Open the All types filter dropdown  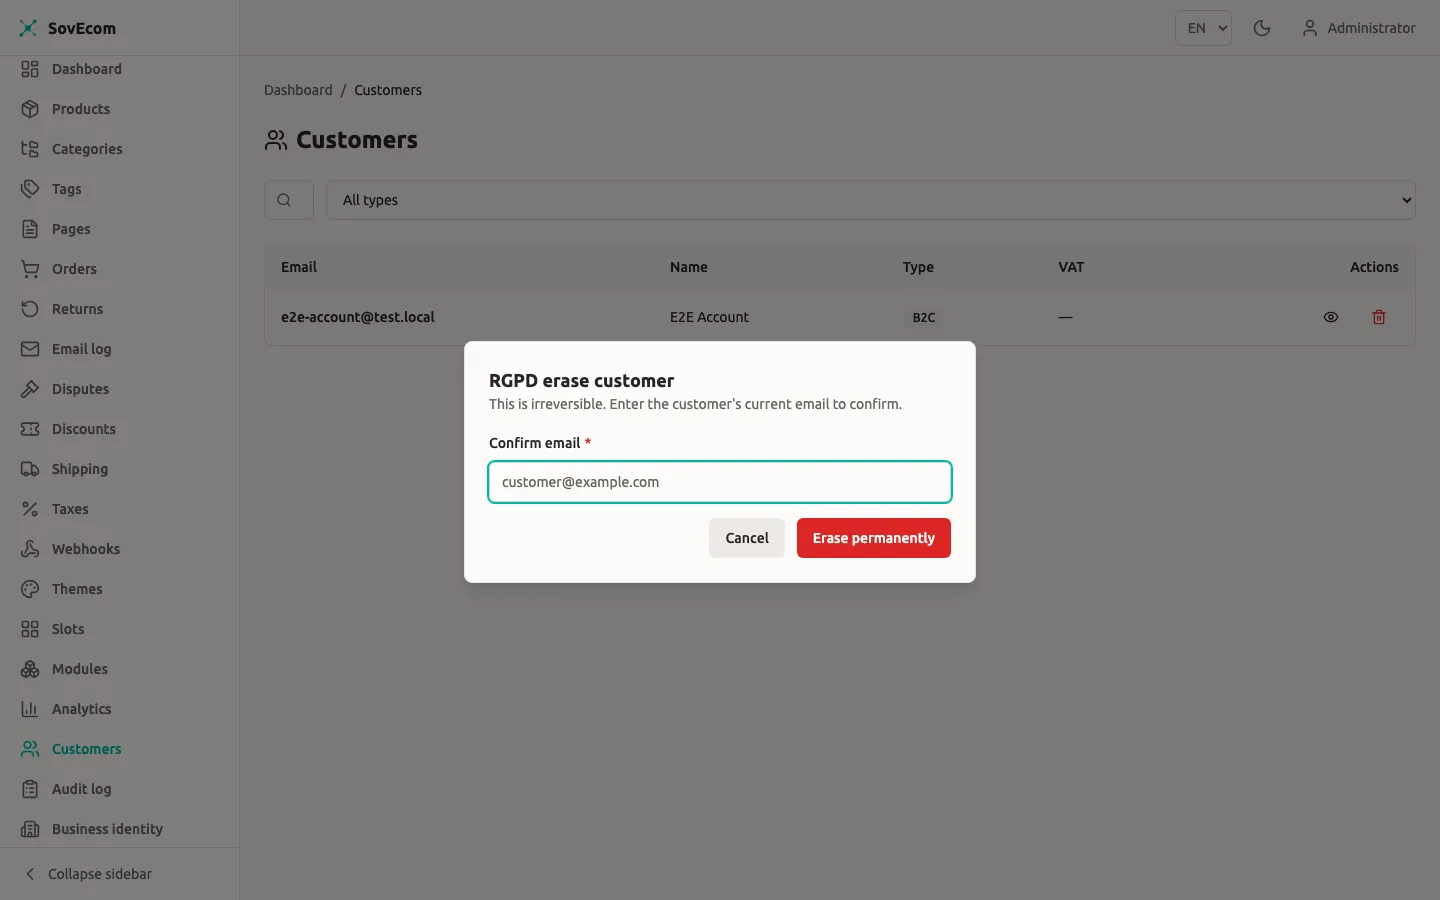coord(871,200)
